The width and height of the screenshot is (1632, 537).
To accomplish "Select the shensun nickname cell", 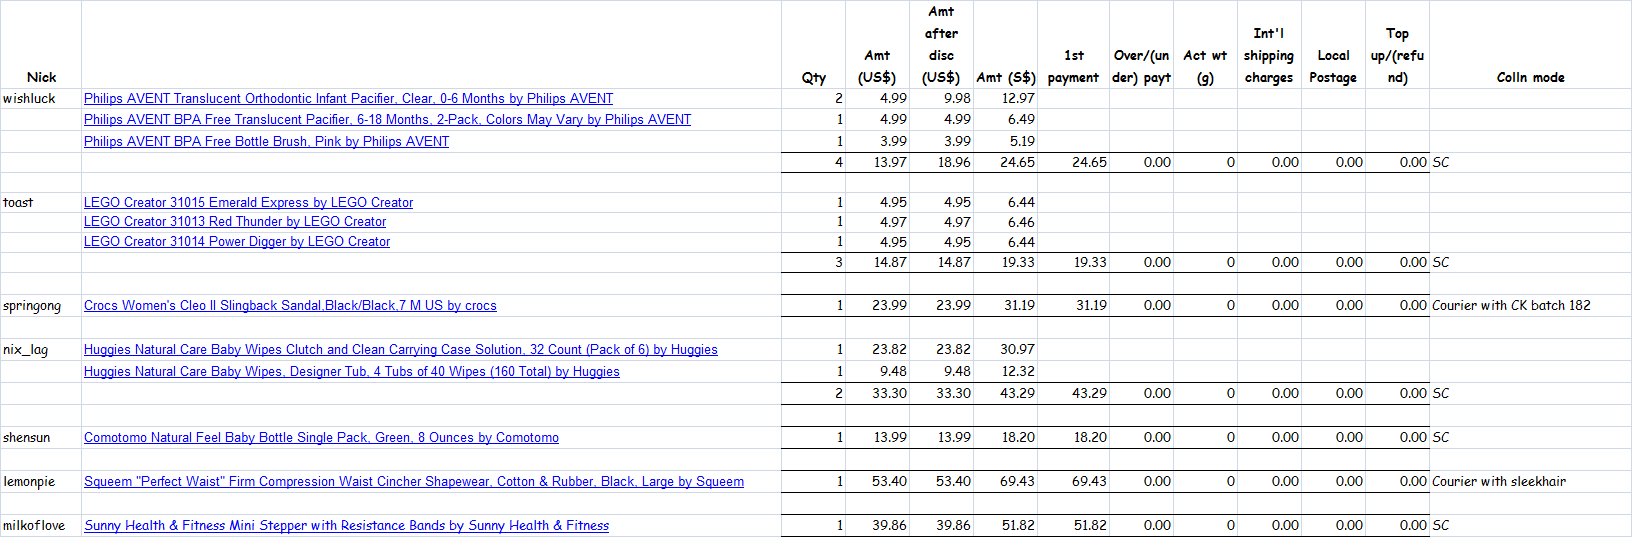I will click(x=41, y=437).
